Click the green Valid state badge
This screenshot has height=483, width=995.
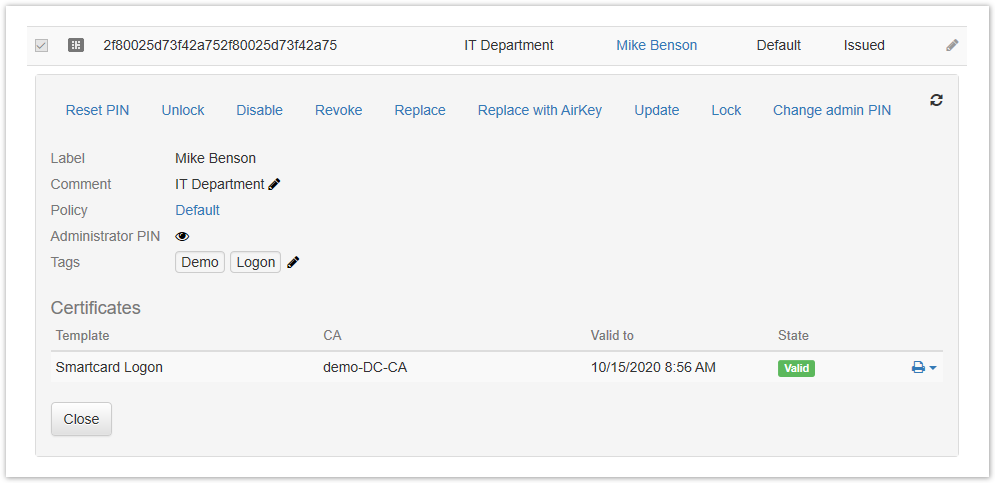pyautogui.click(x=796, y=368)
